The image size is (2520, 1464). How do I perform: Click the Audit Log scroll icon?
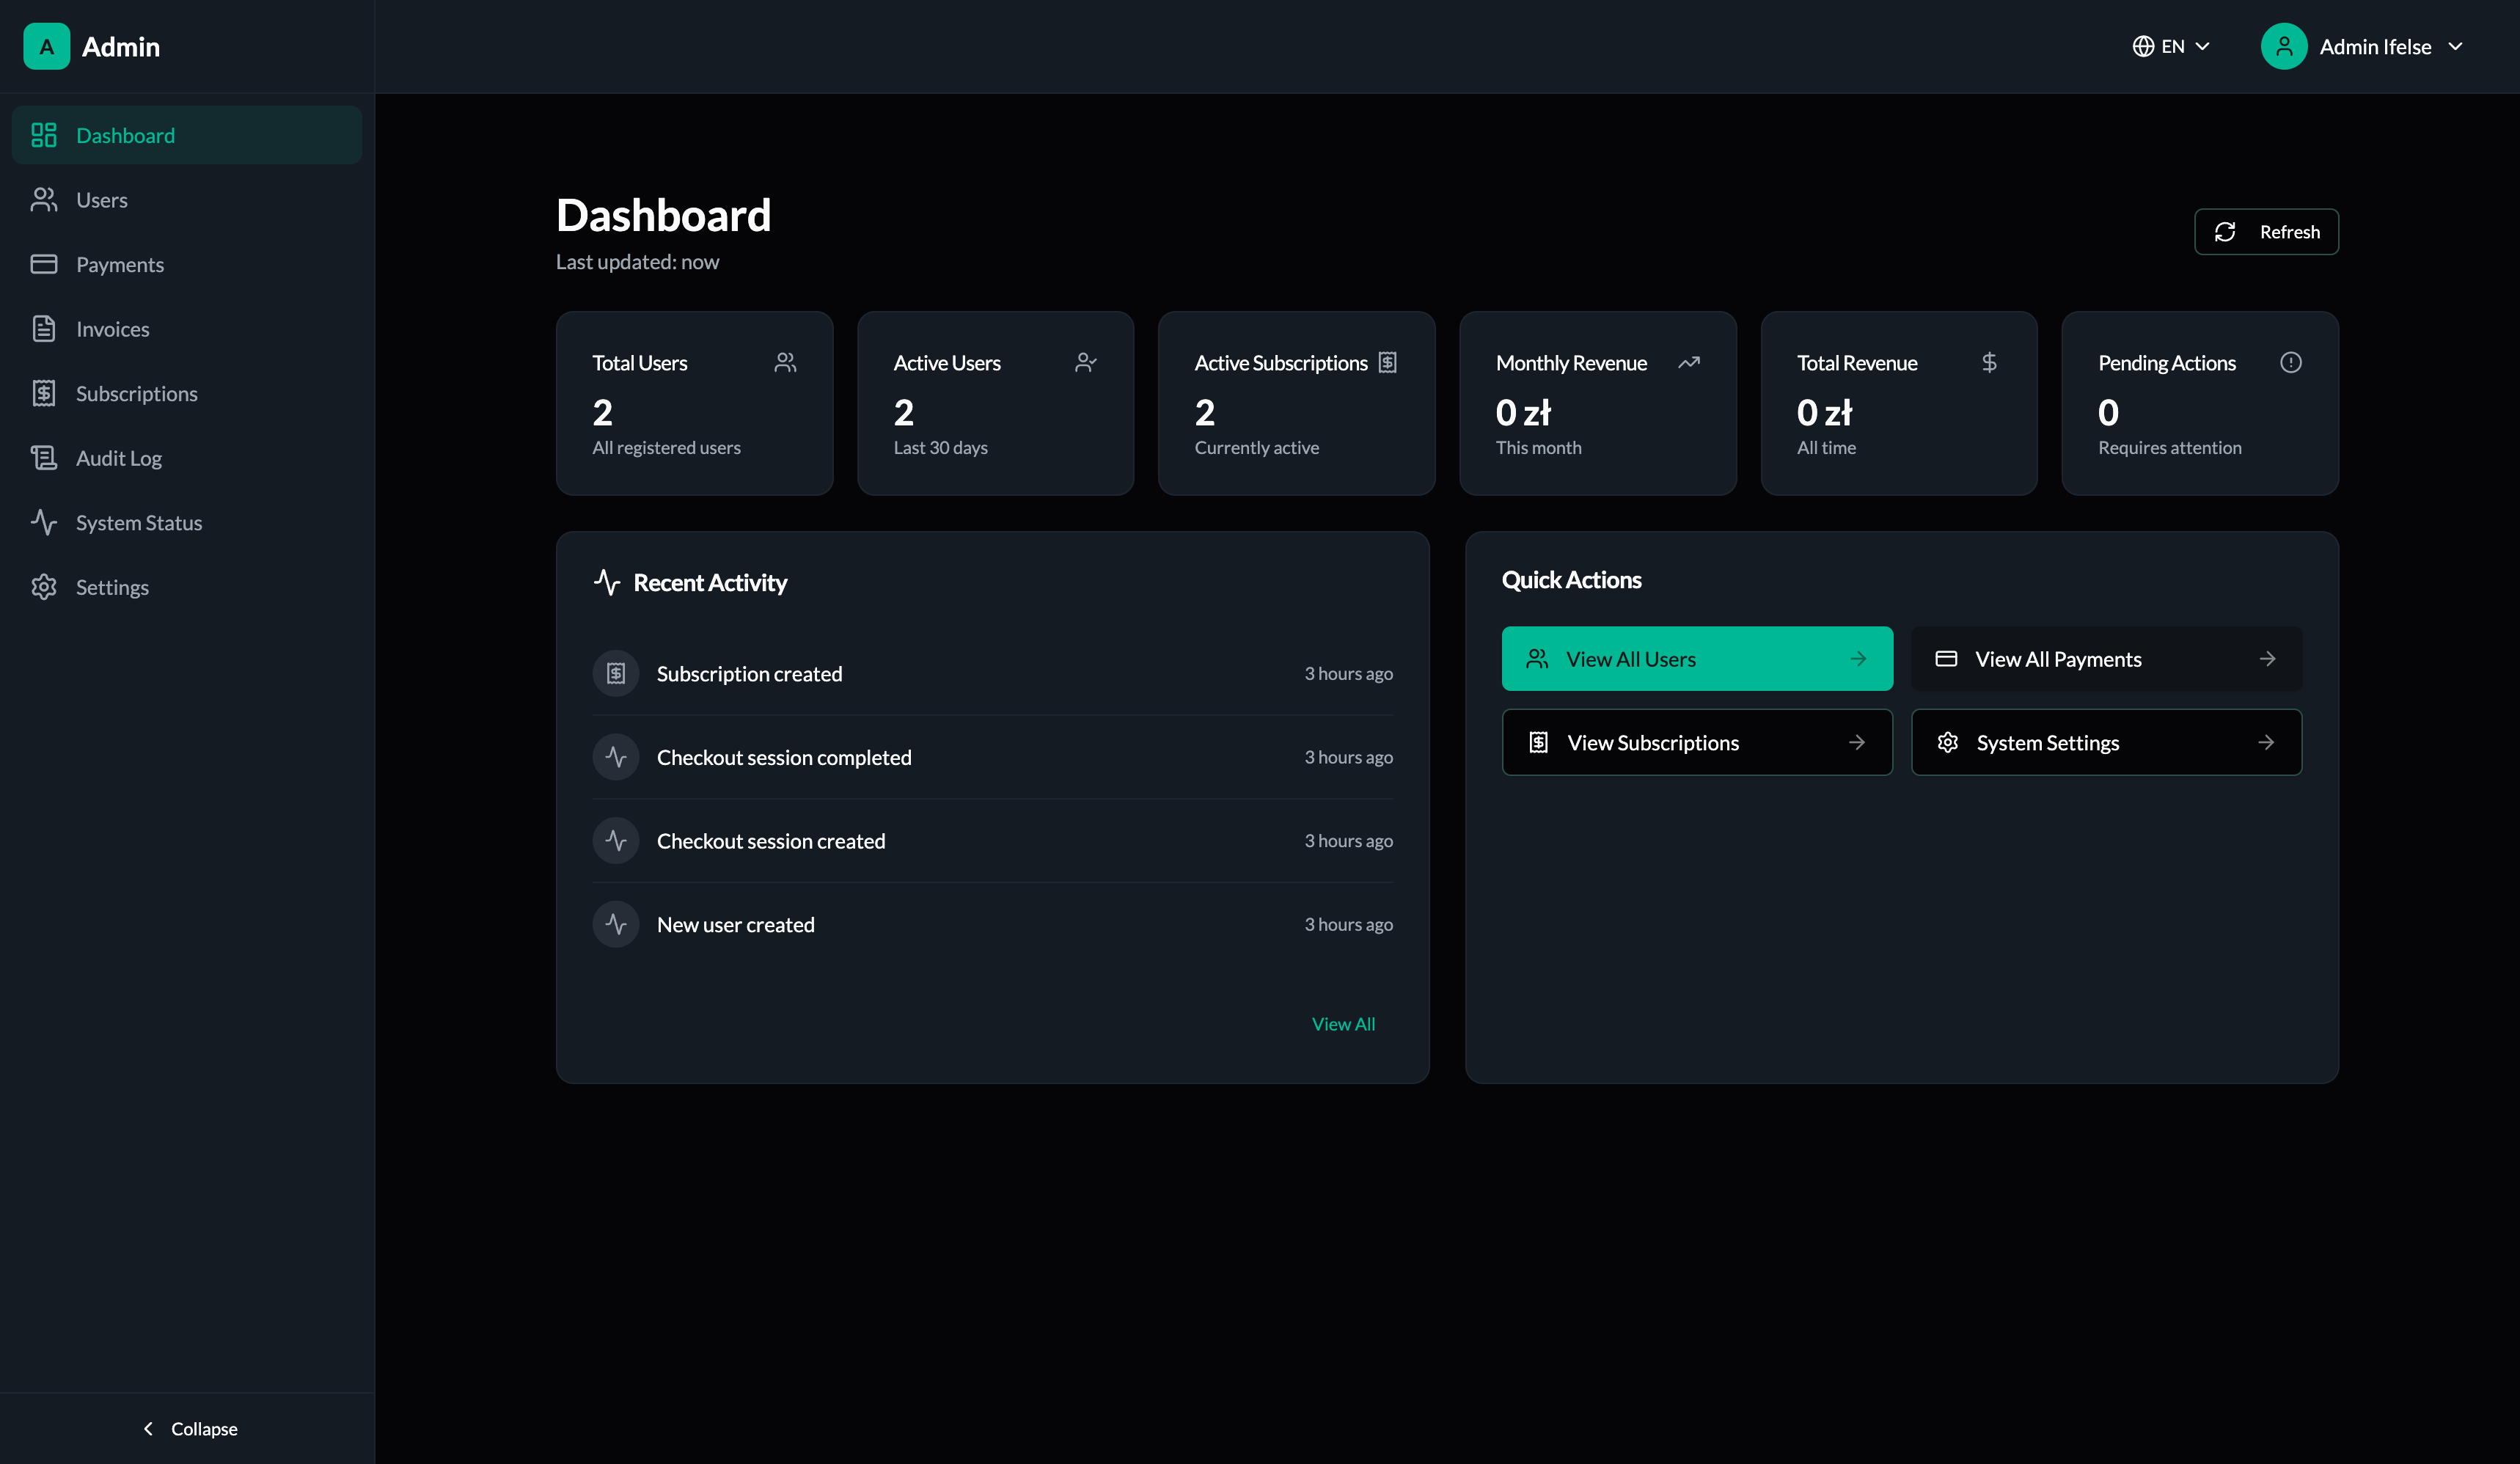point(44,458)
